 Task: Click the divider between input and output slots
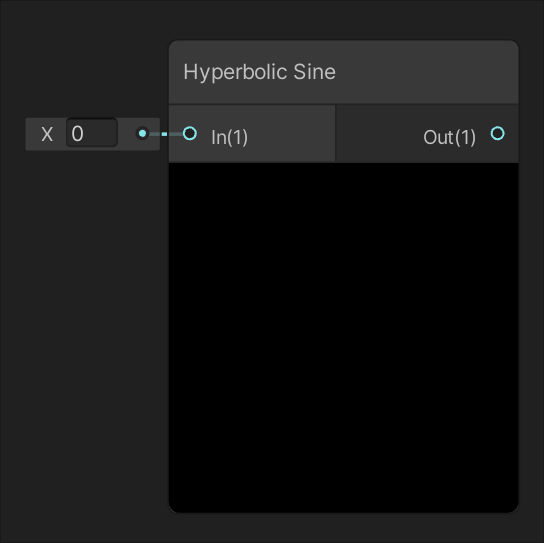point(335,133)
